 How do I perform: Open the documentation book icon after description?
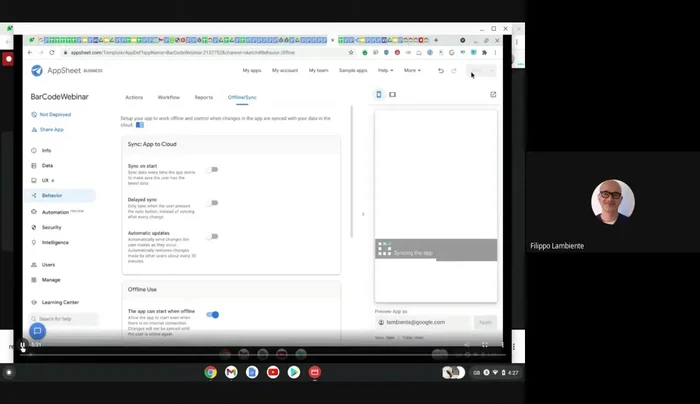[x=140, y=125]
